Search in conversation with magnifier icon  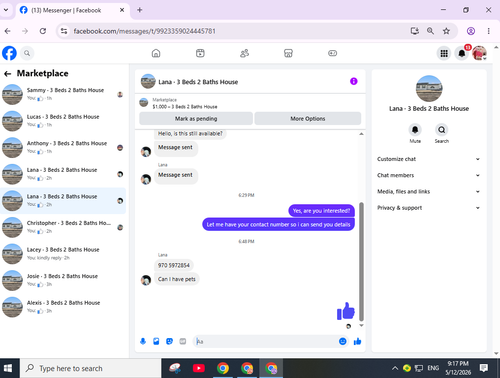tap(442, 130)
